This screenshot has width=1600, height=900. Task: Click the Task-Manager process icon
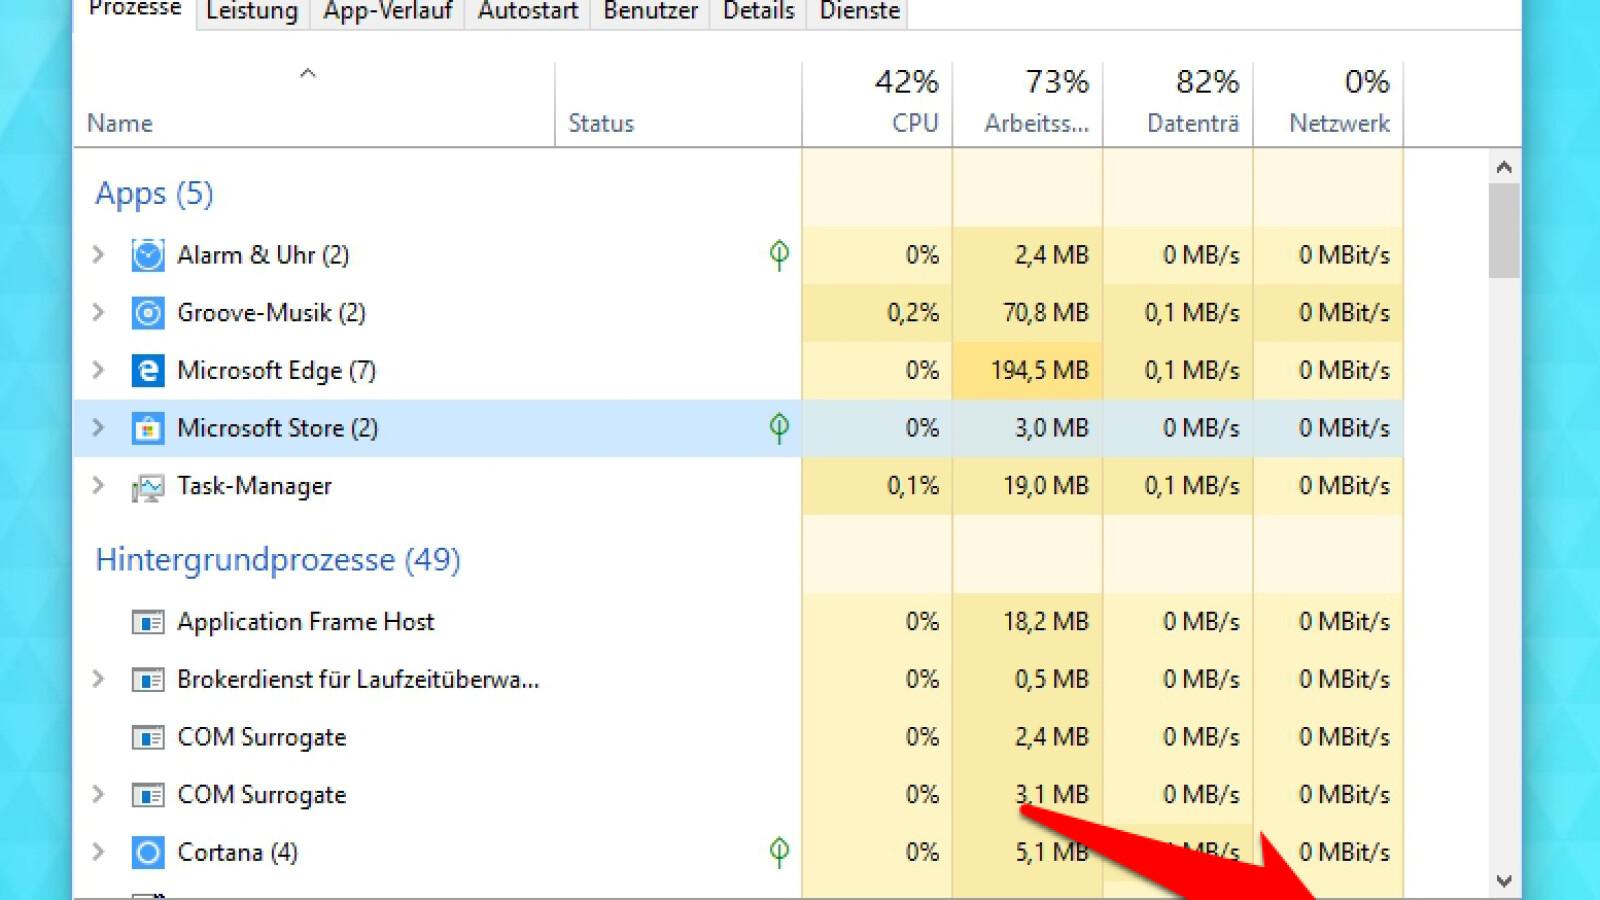pyautogui.click(x=148, y=487)
